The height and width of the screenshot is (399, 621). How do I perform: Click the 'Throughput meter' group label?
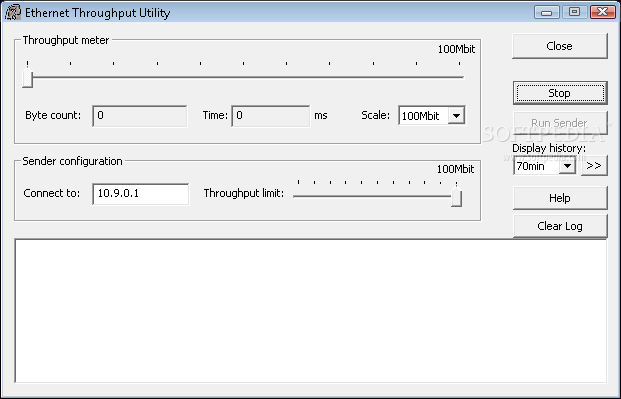point(66,40)
